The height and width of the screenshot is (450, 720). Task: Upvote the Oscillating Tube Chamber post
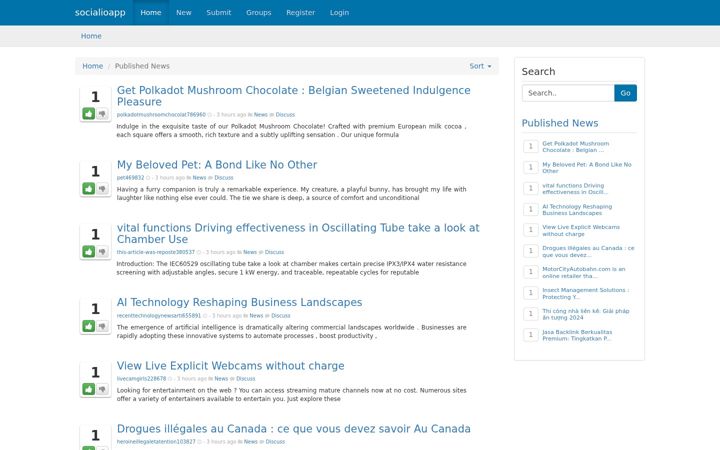tap(89, 251)
